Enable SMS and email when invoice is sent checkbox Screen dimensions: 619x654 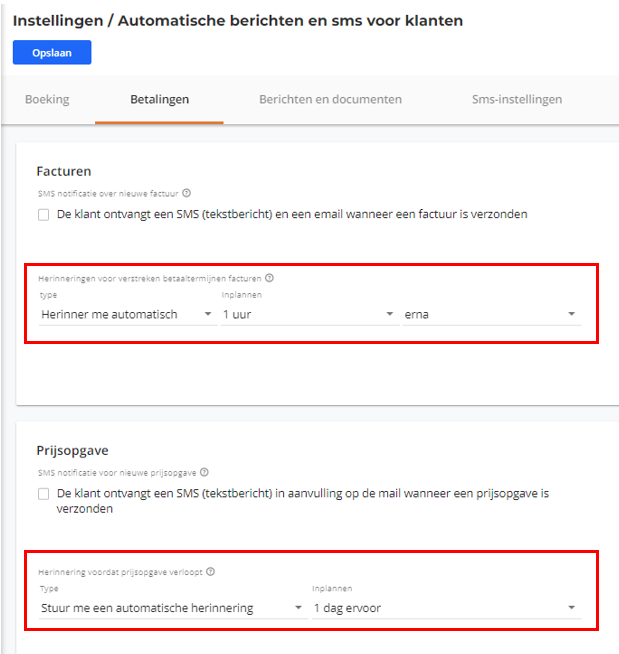[43, 215]
